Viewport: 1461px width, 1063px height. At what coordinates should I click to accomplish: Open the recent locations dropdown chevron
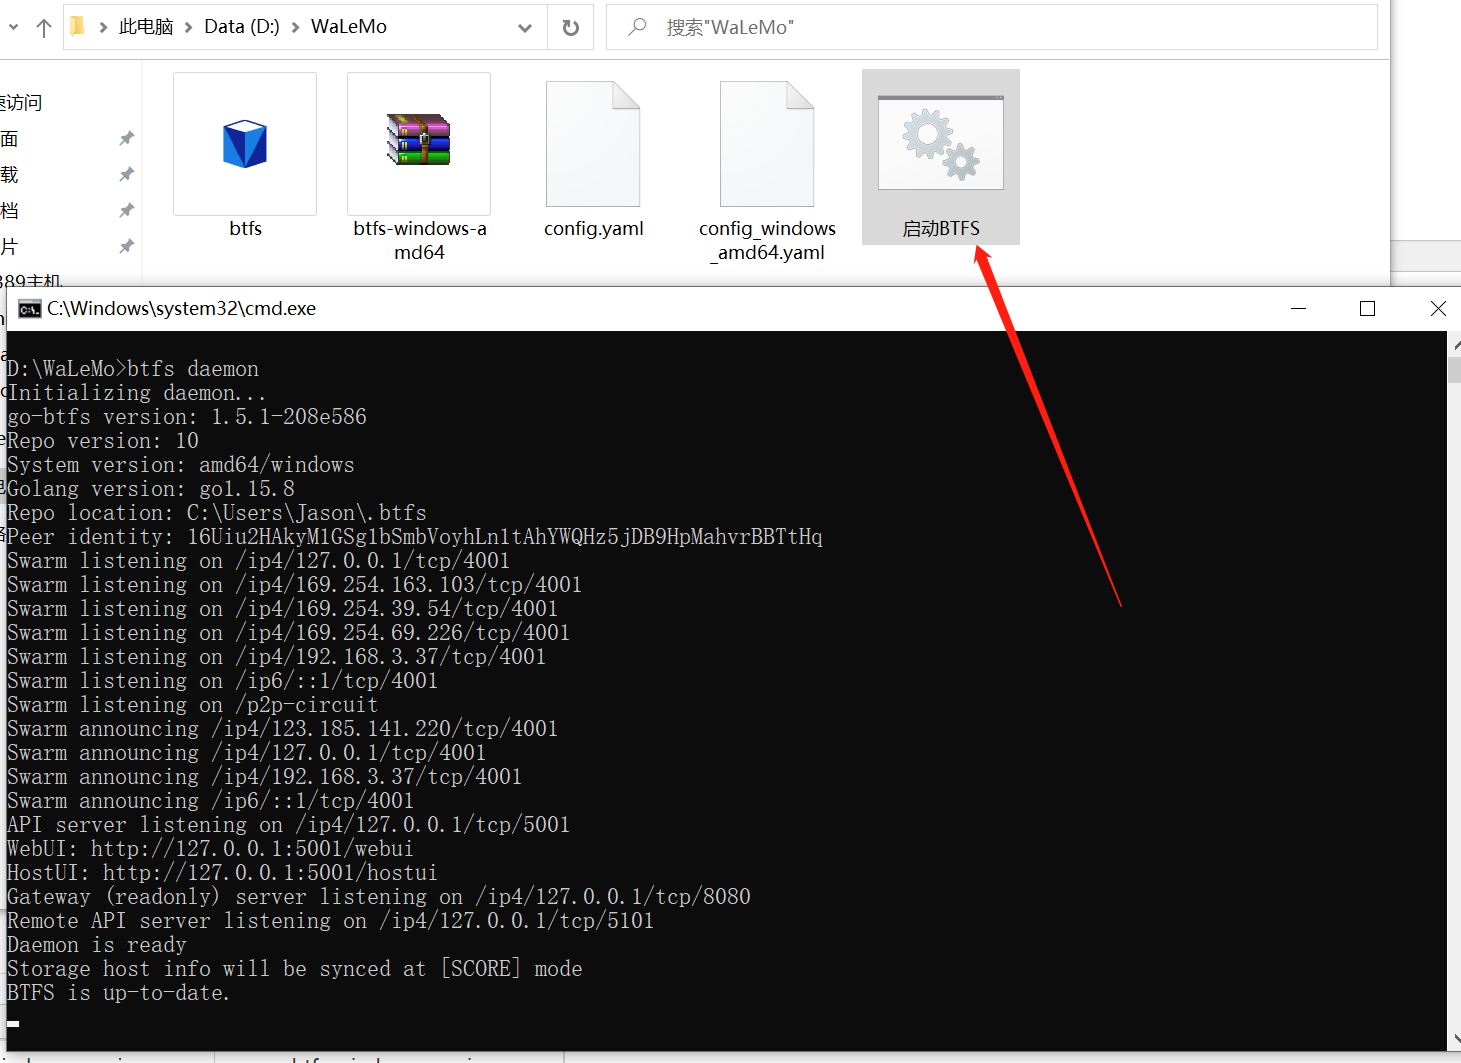pos(13,28)
